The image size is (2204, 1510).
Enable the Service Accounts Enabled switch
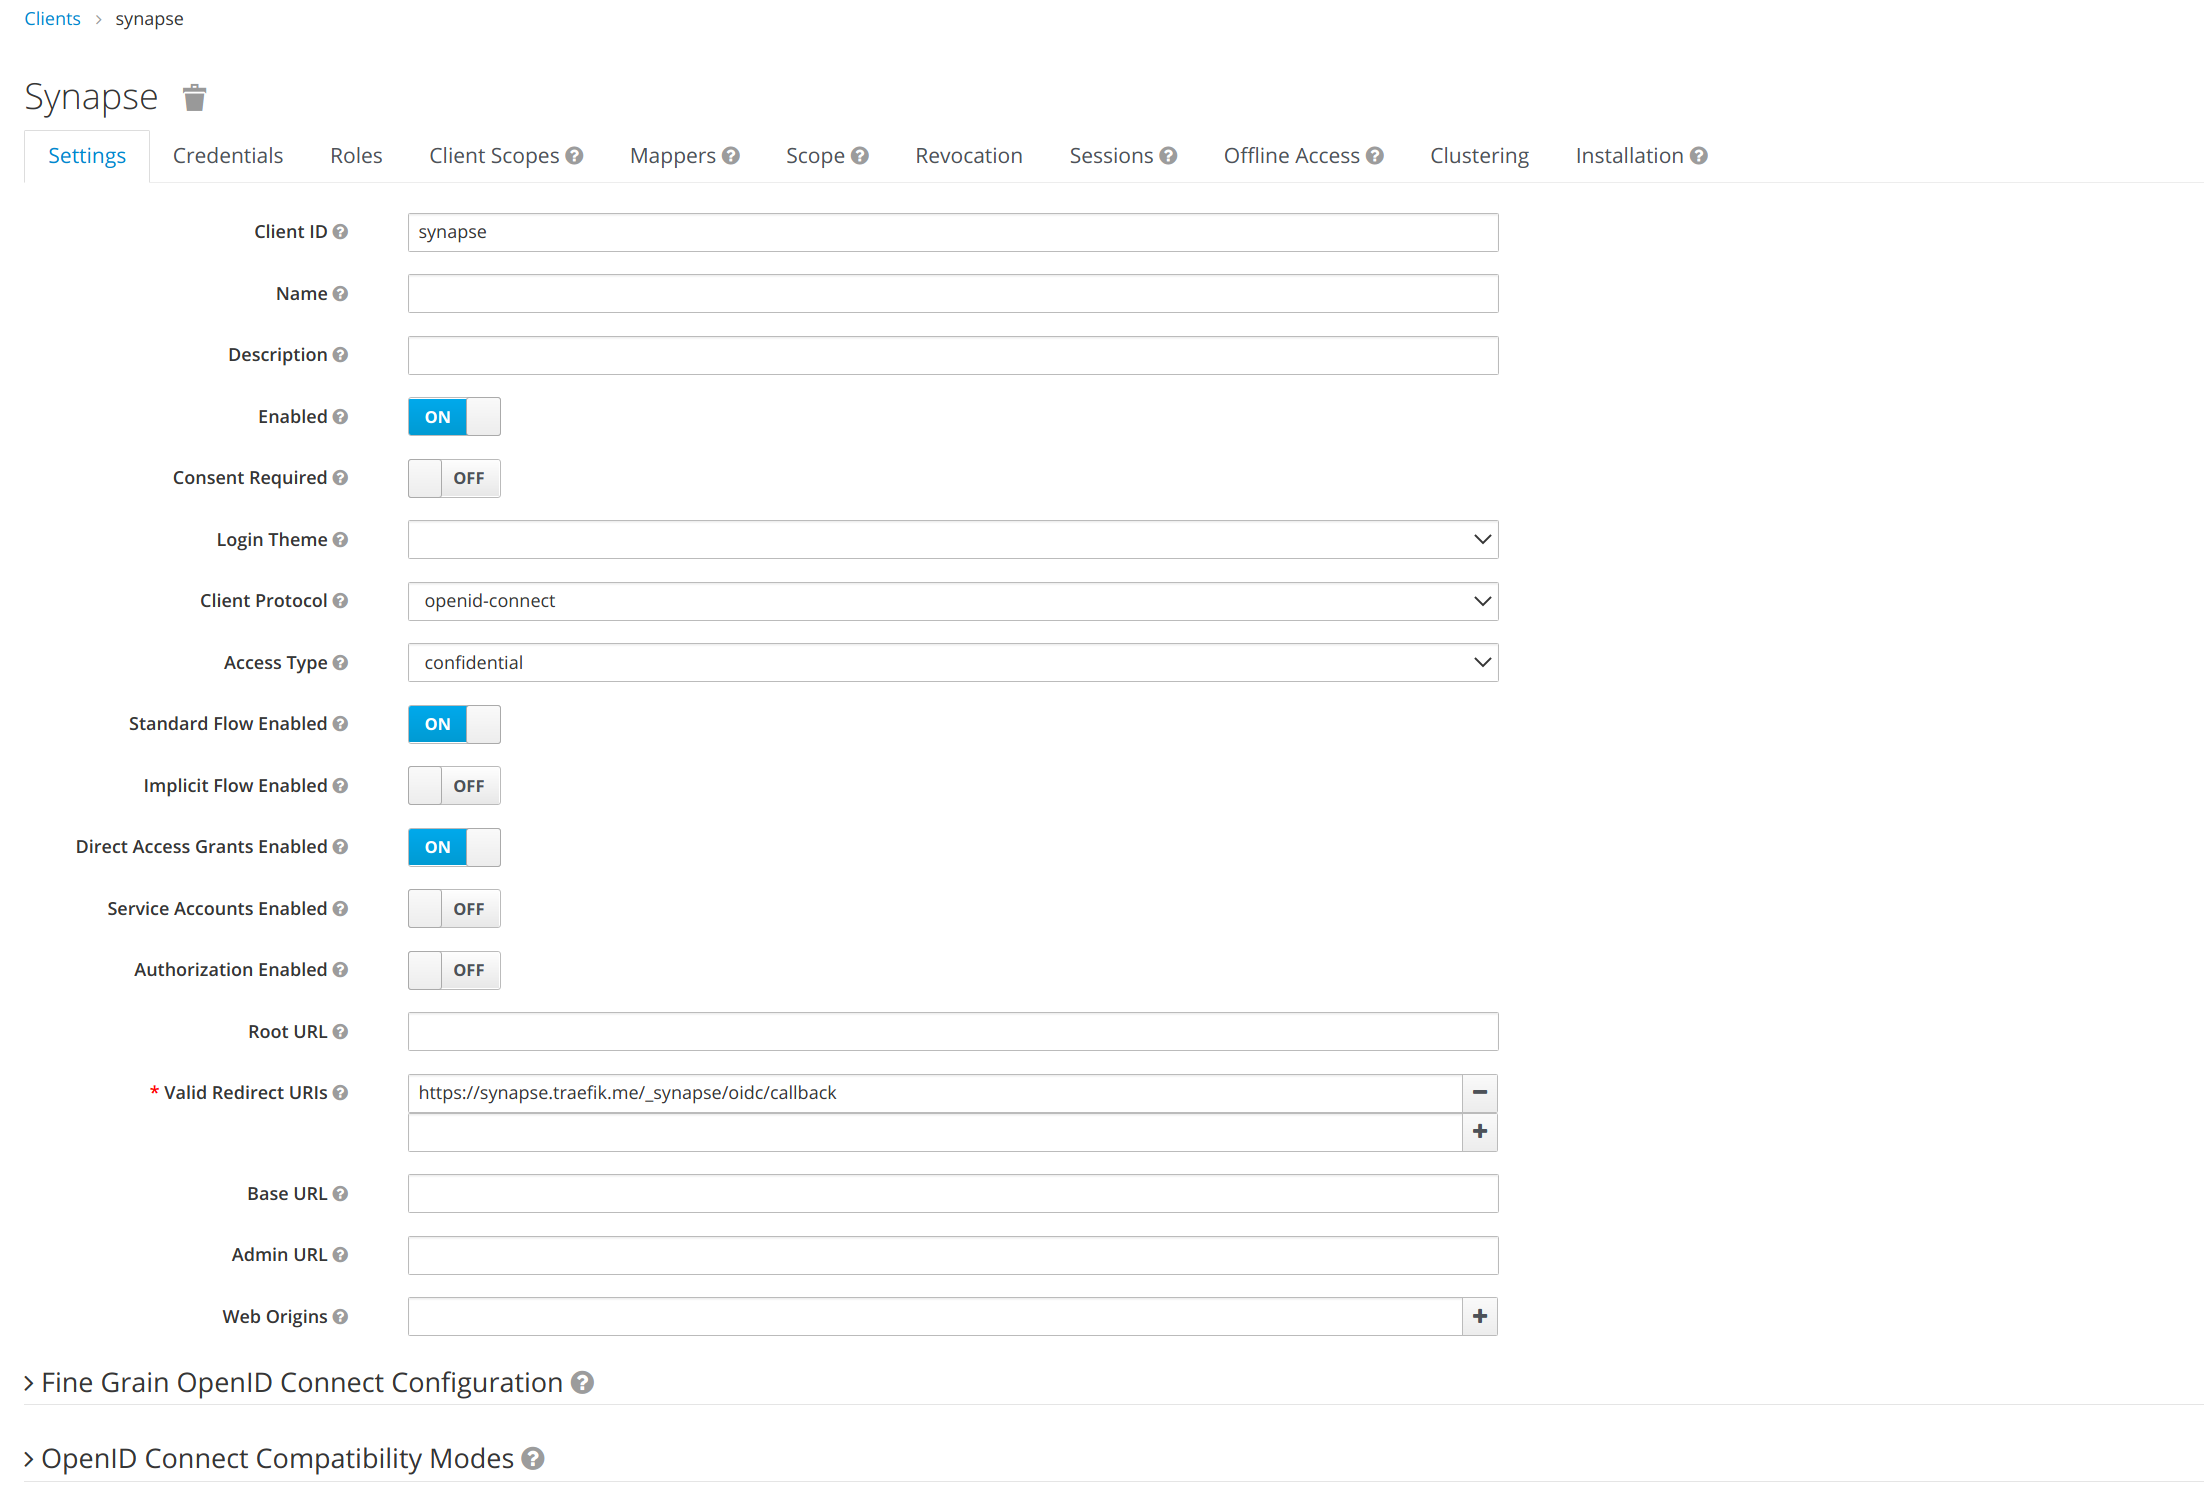tap(454, 909)
